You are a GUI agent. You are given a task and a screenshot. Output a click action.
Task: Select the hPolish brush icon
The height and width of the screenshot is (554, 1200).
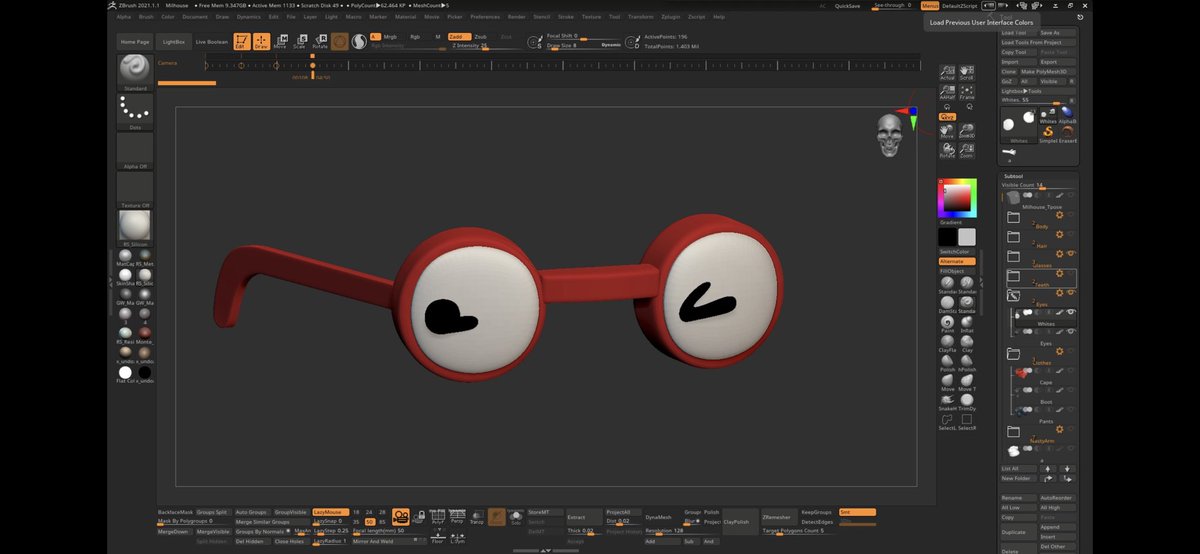pos(967,360)
